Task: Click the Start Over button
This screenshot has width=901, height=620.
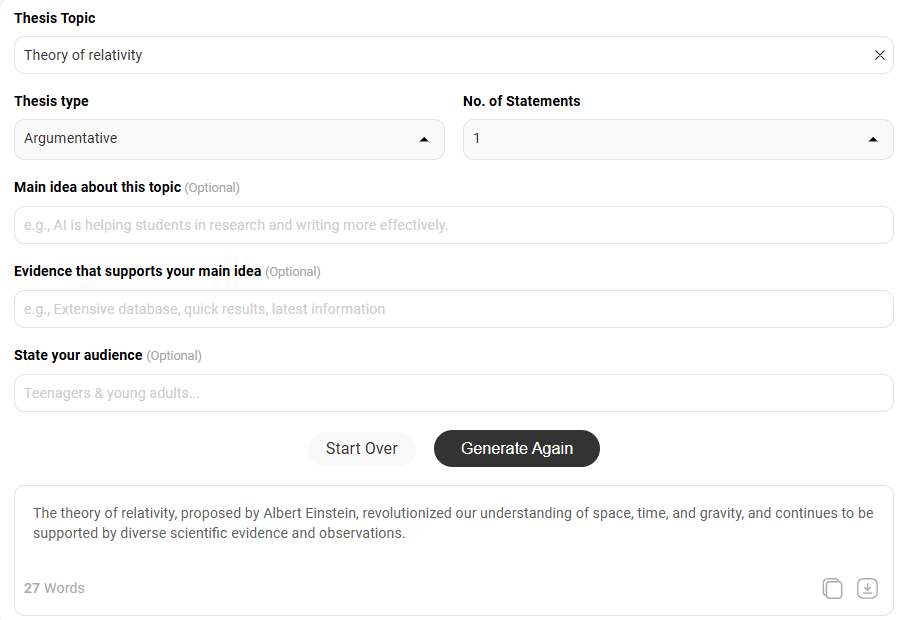Action: pos(361,449)
